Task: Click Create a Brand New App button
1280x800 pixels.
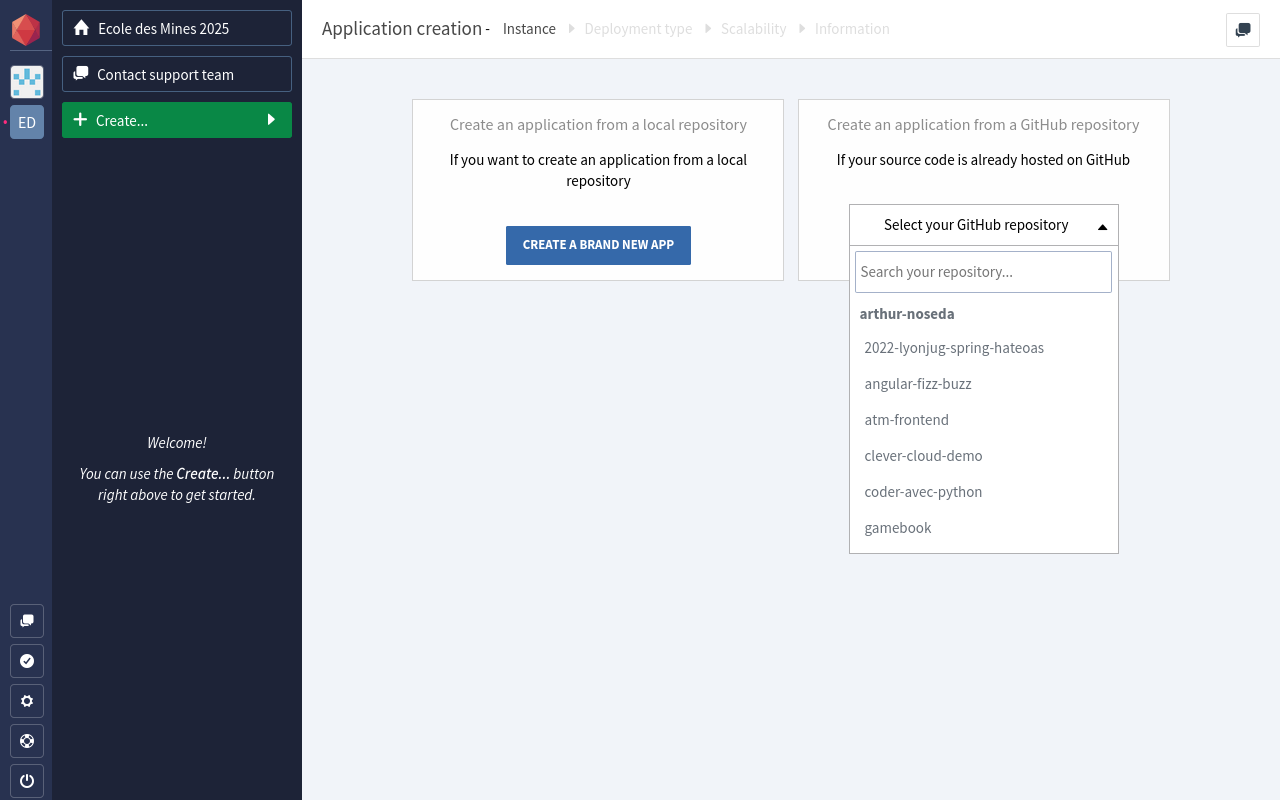Action: tap(598, 245)
